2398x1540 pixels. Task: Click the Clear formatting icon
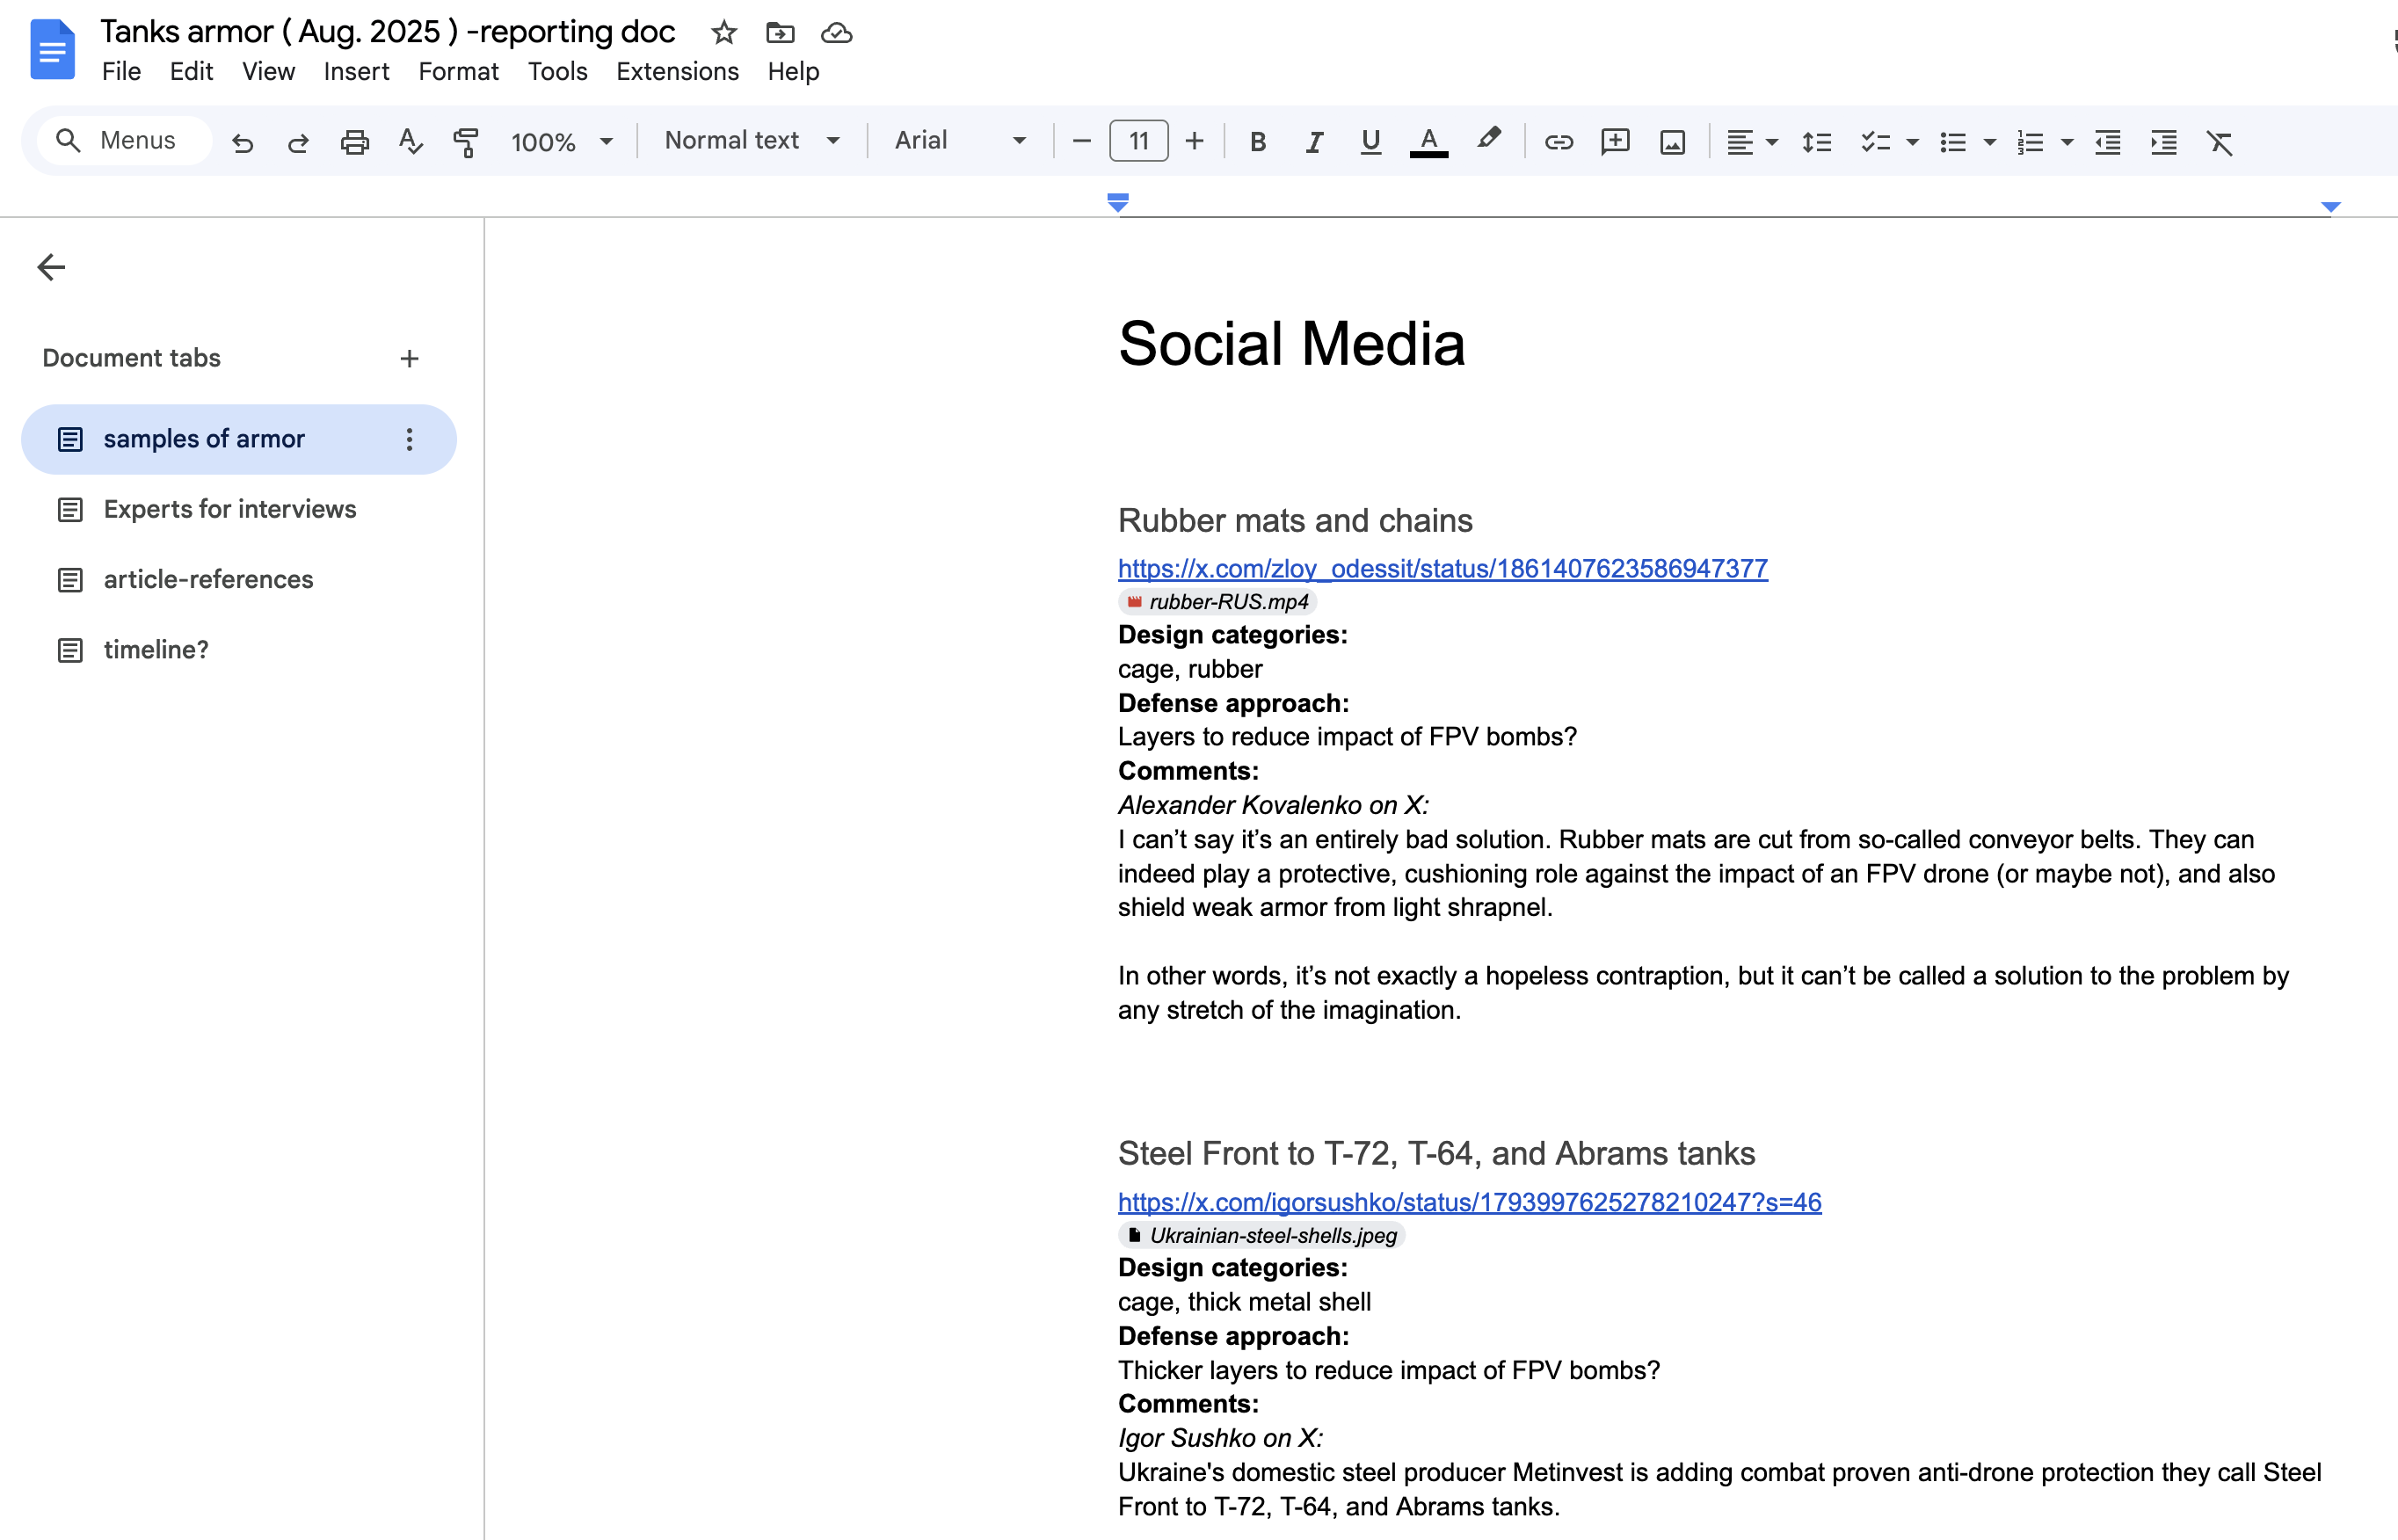(x=2219, y=142)
